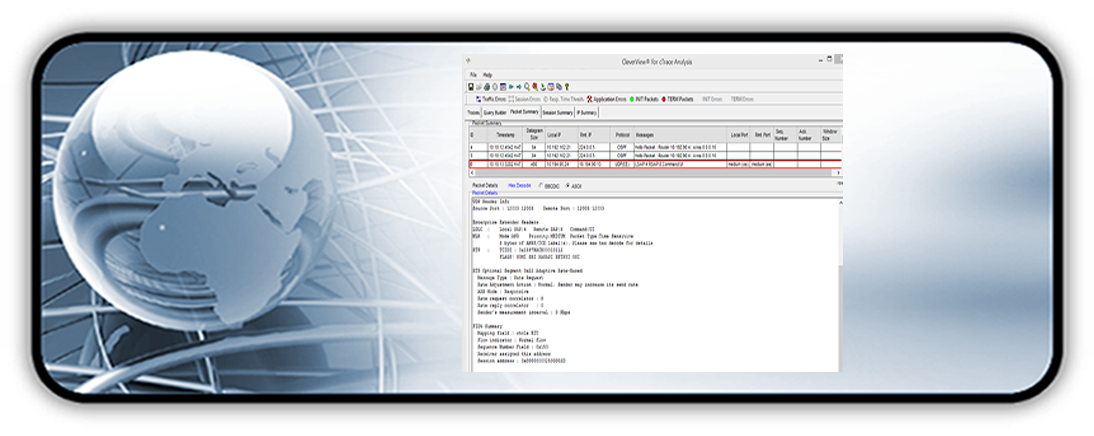This screenshot has width=1094, height=436.
Task: Switch to the Query Builder tab
Action: [495, 112]
